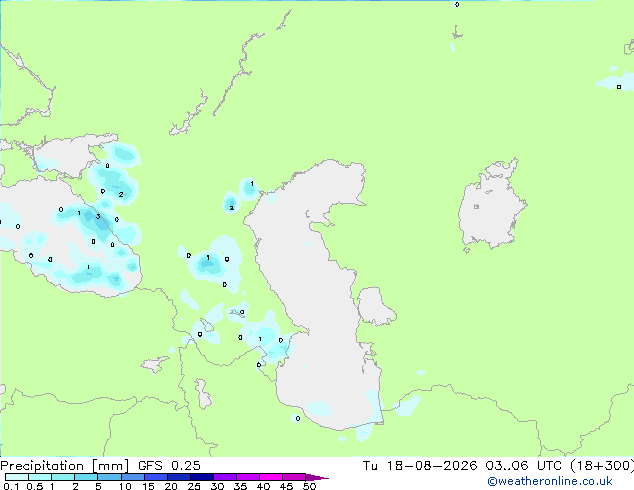Click the 1–2 mm legend color swatch
Image resolution: width=634 pixels, height=490 pixels.
[63, 477]
